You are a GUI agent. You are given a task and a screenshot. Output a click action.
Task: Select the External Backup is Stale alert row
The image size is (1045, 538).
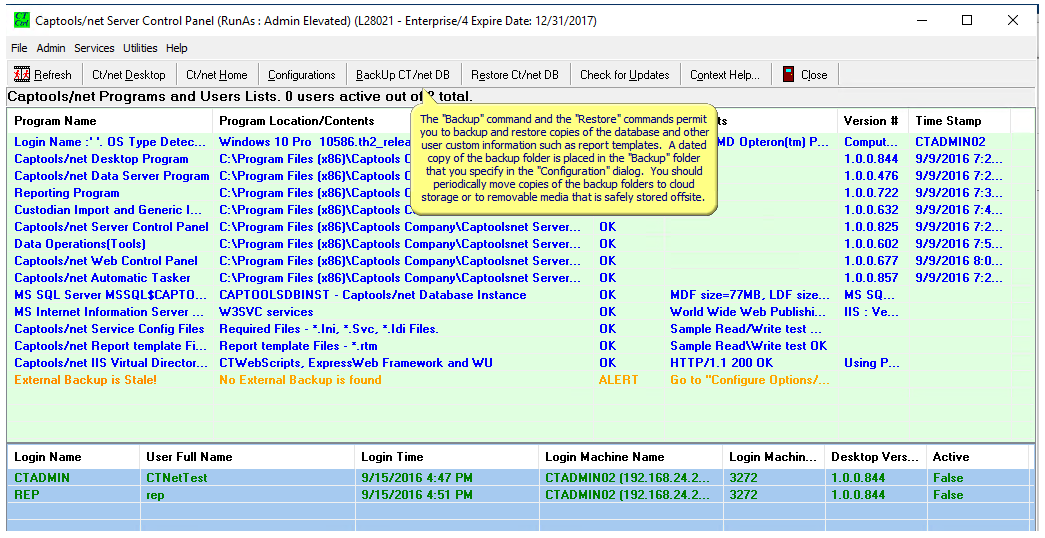[85, 380]
